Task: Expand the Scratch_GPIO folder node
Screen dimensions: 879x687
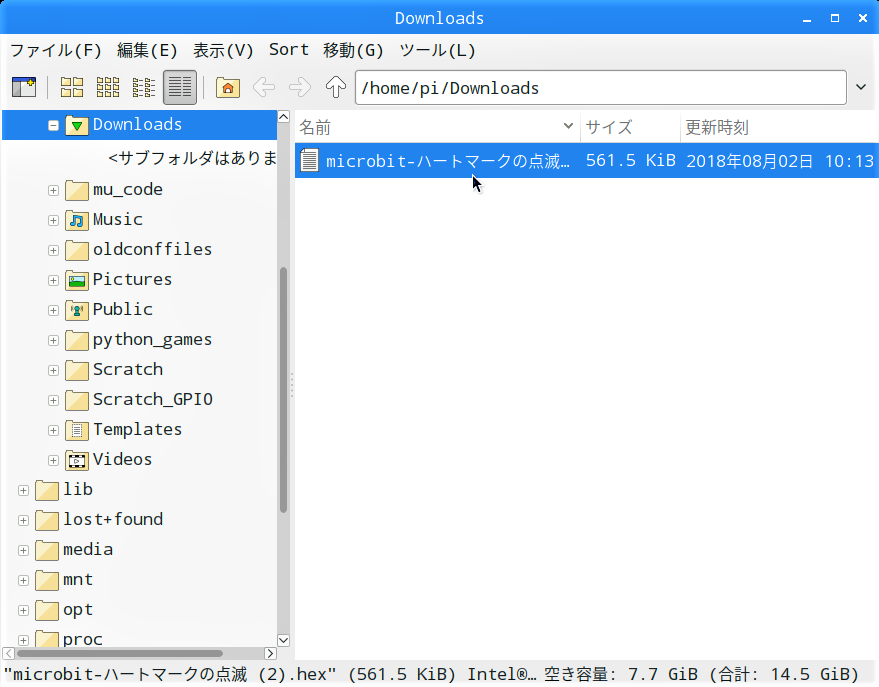Action: (x=53, y=401)
